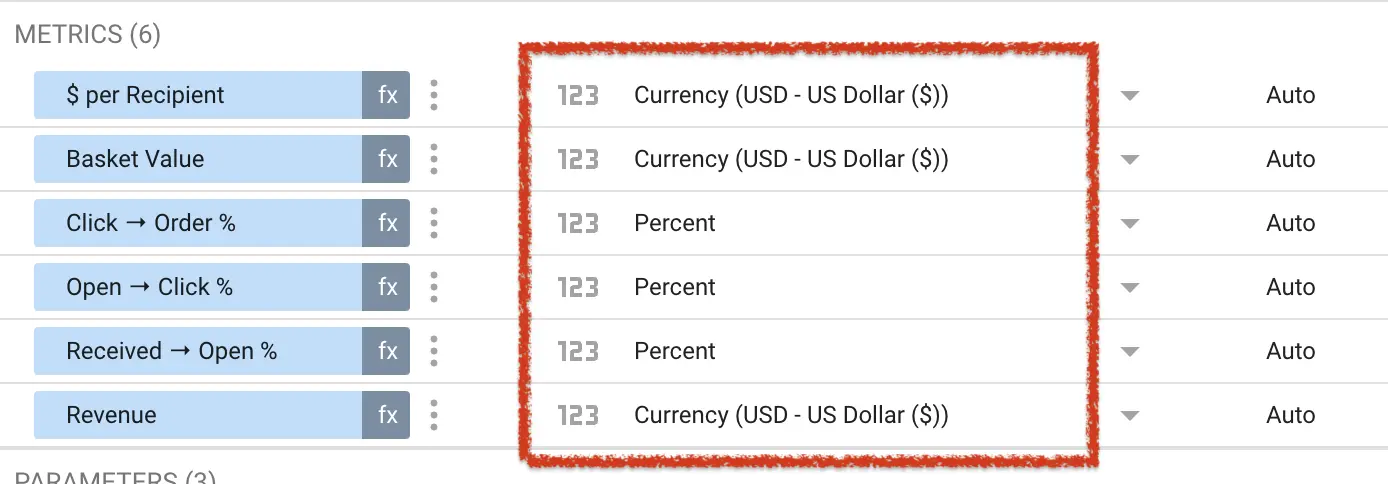The width and height of the screenshot is (1388, 484).
Task: Select the Basket Value field name
Action: click(135, 159)
